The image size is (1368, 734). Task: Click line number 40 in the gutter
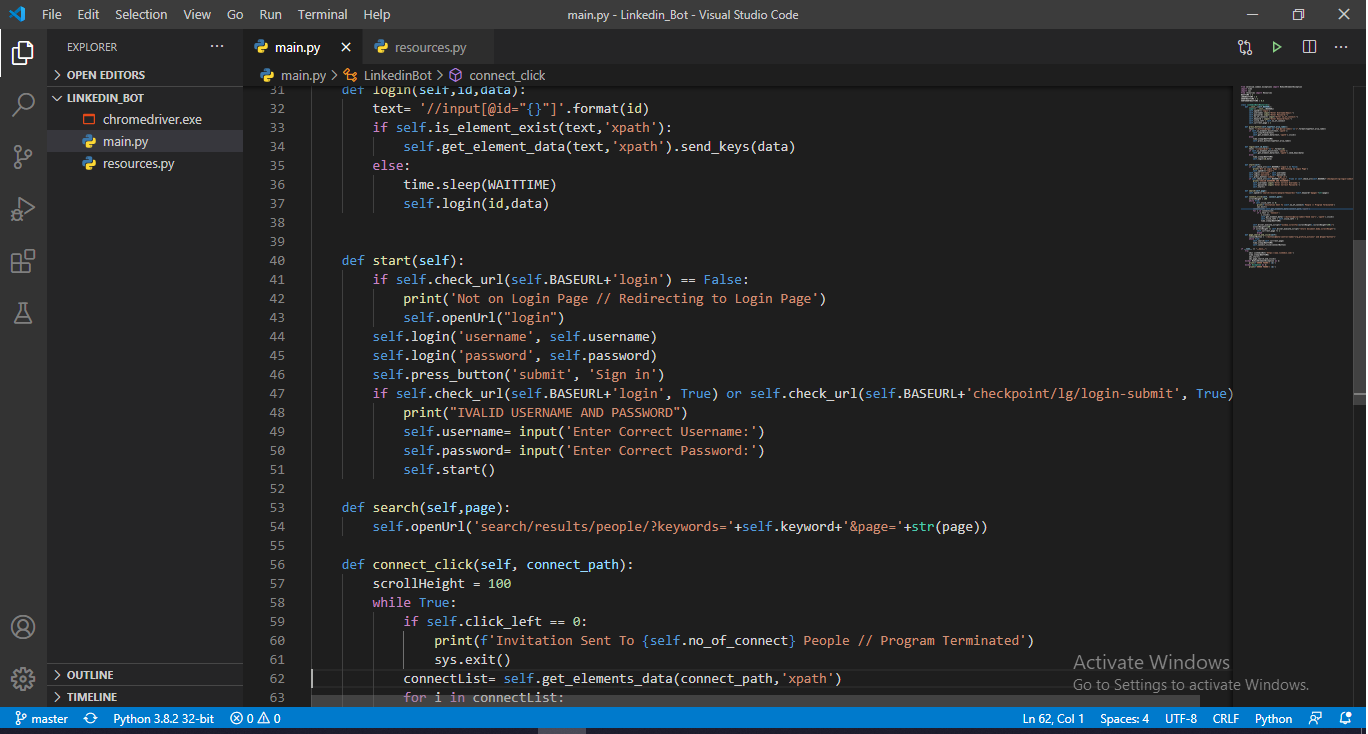coord(277,261)
